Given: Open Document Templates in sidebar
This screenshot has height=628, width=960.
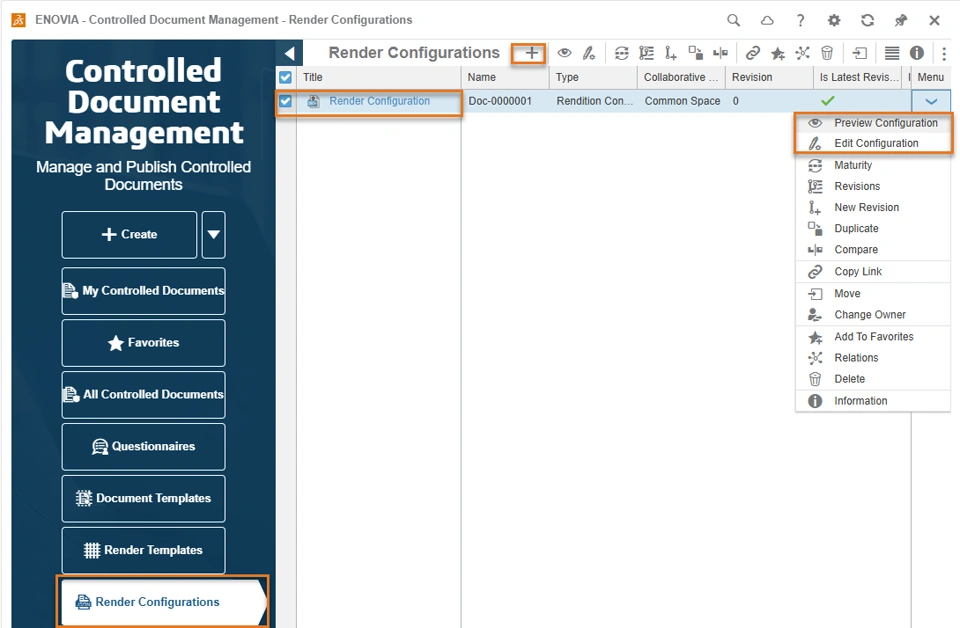Looking at the screenshot, I should [143, 498].
